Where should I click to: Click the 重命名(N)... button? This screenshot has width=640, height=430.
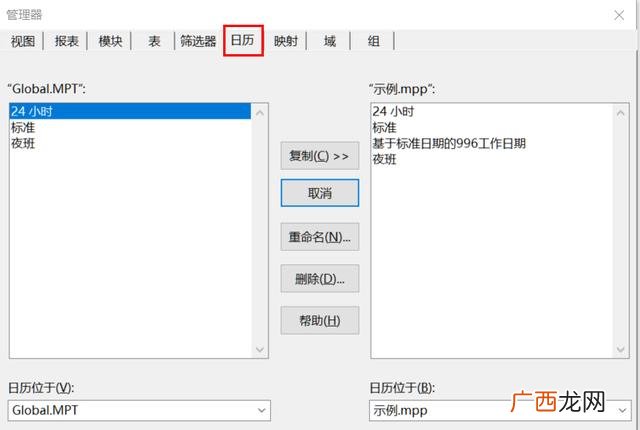click(320, 237)
